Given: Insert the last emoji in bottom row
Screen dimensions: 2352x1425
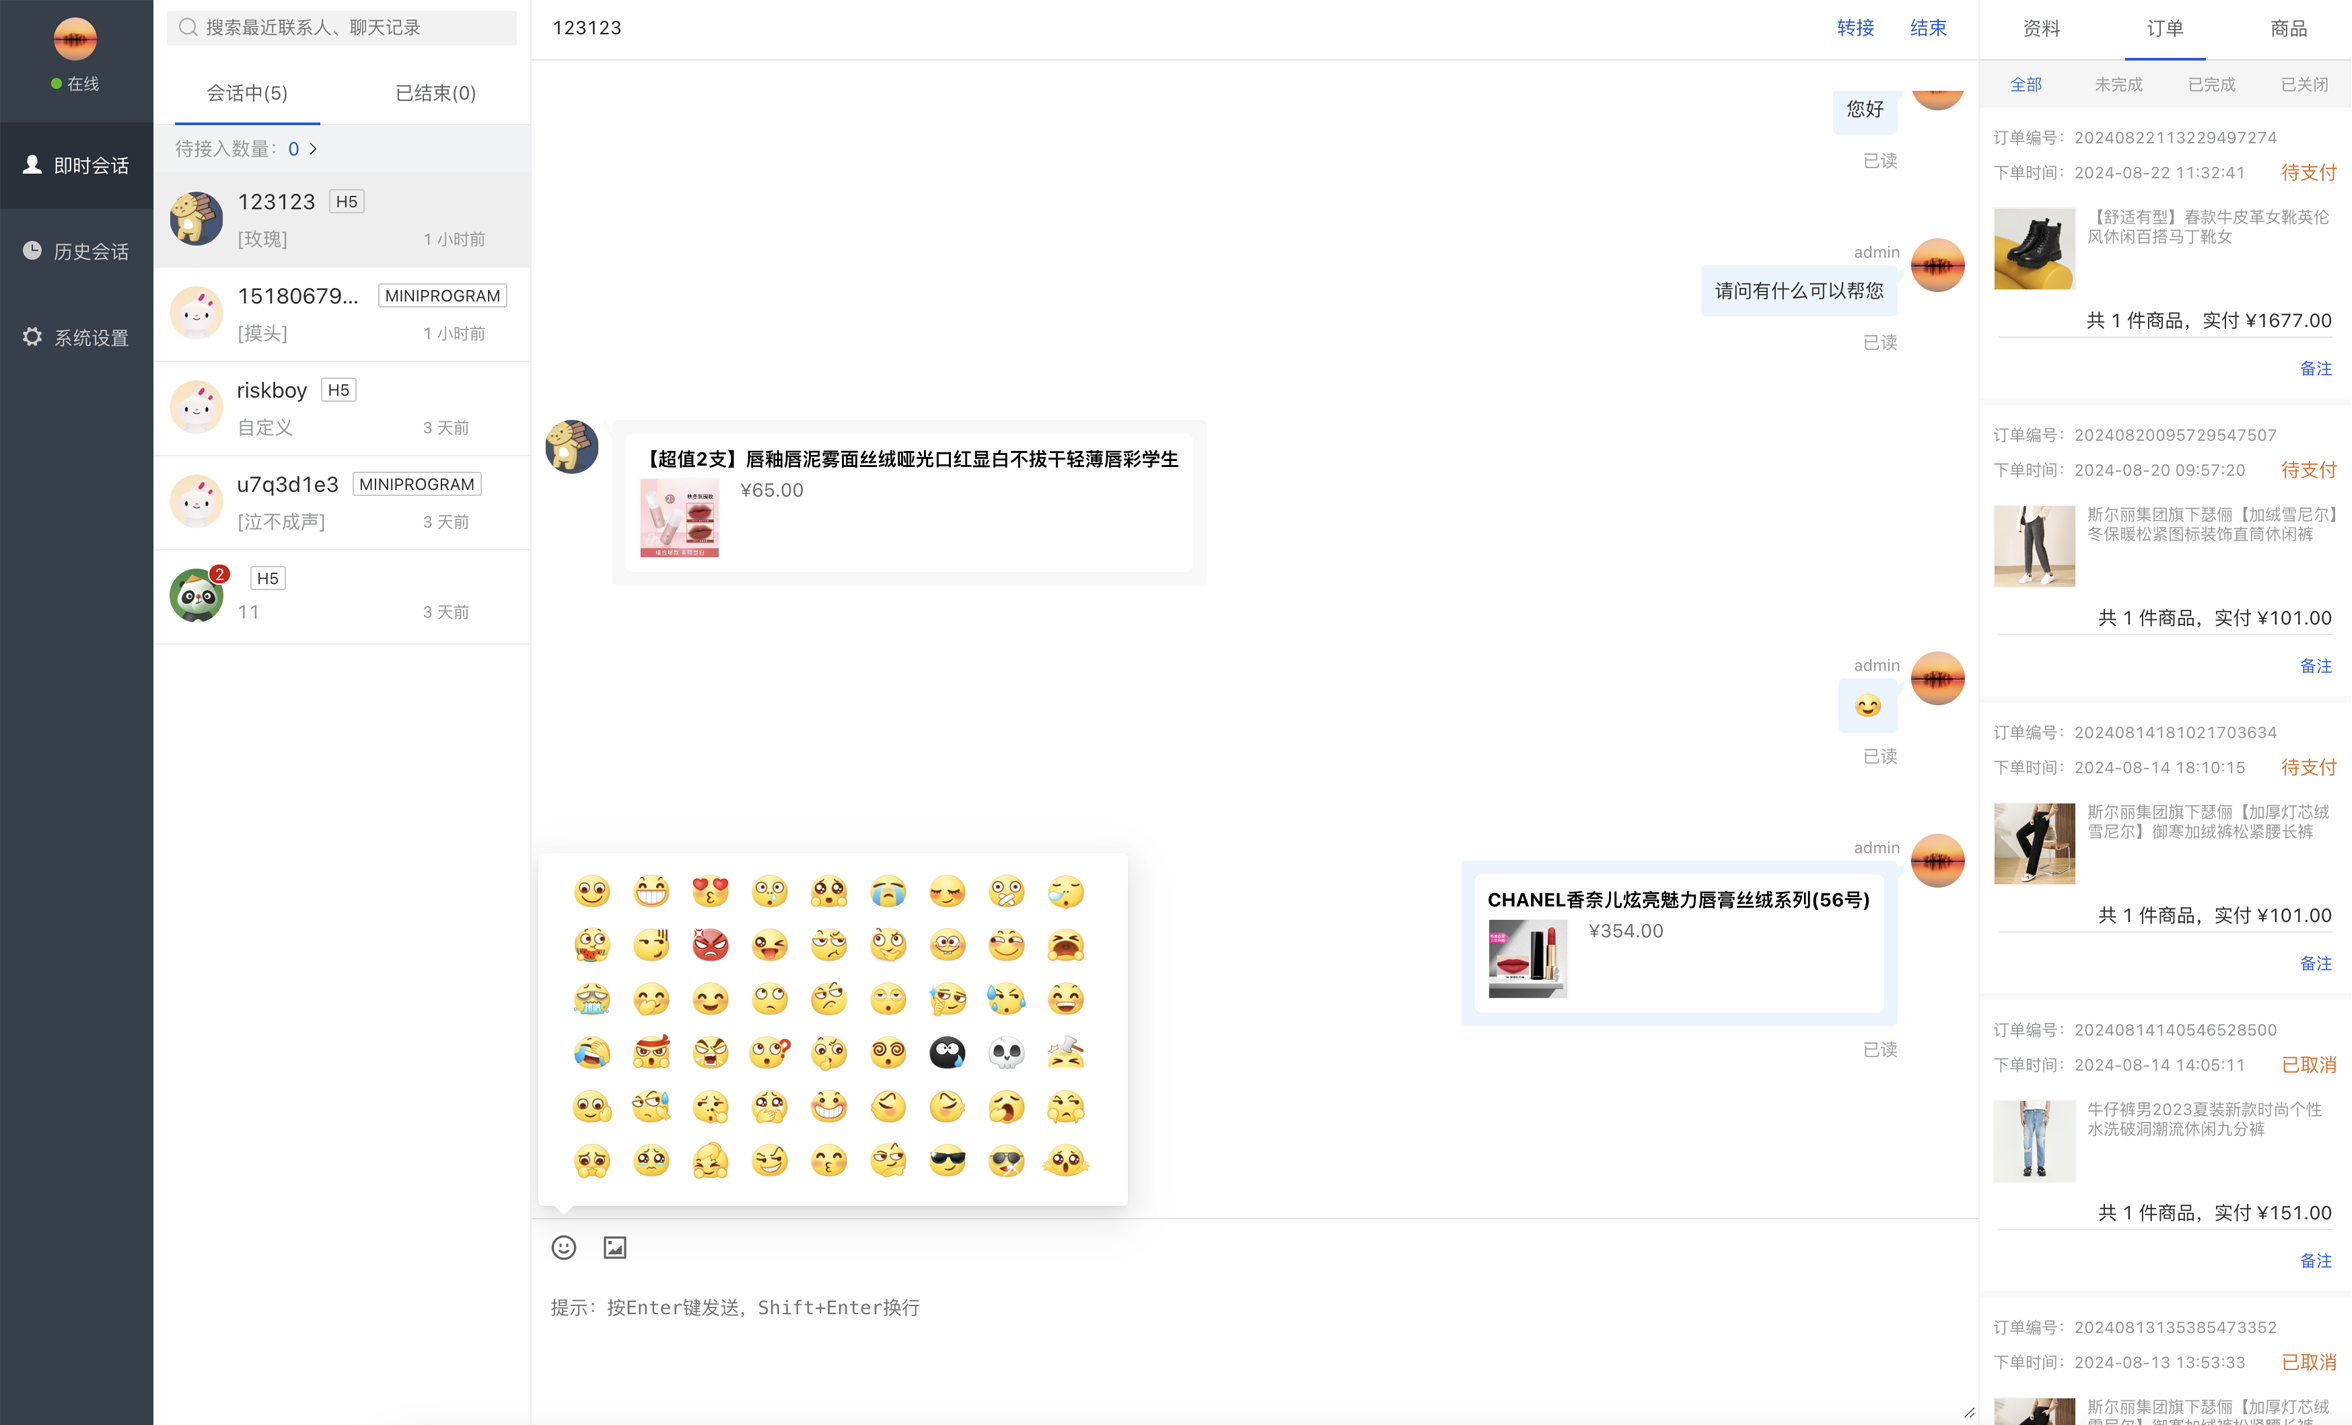Looking at the screenshot, I should 1066,1160.
